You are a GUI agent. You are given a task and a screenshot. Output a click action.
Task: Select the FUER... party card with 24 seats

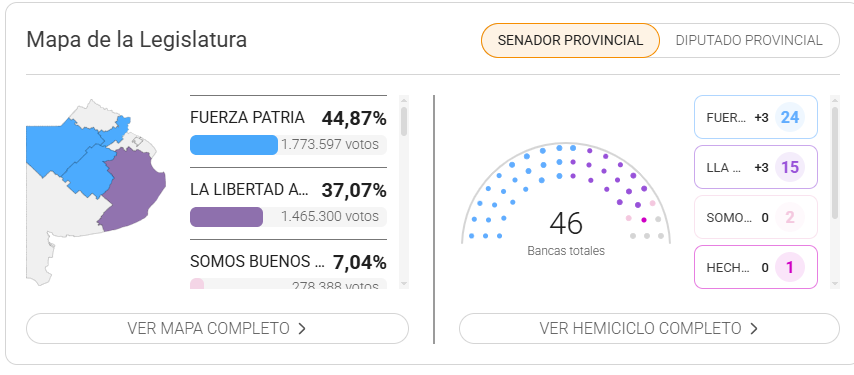[756, 117]
